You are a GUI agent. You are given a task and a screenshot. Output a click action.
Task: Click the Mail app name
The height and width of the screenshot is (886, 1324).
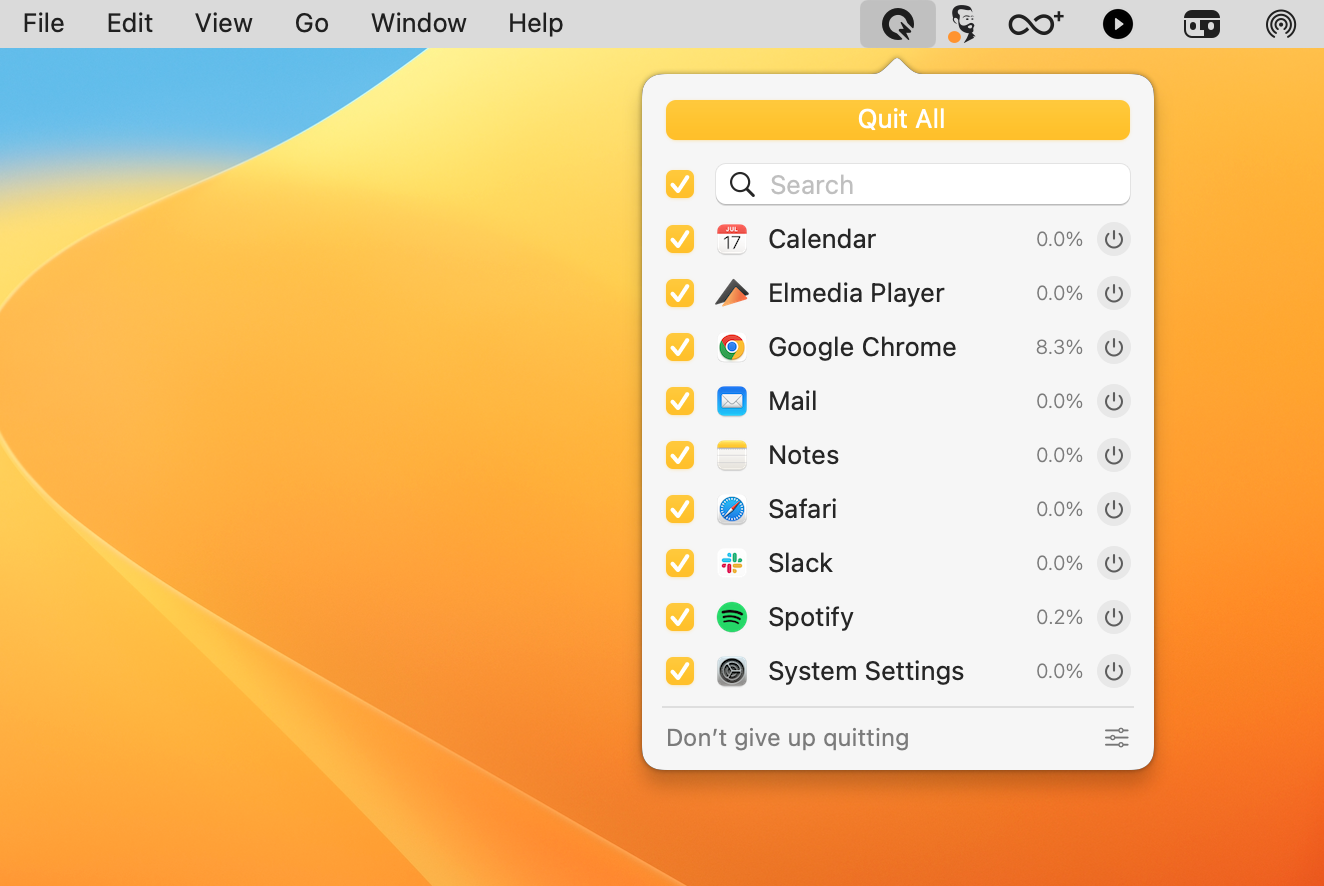(793, 401)
